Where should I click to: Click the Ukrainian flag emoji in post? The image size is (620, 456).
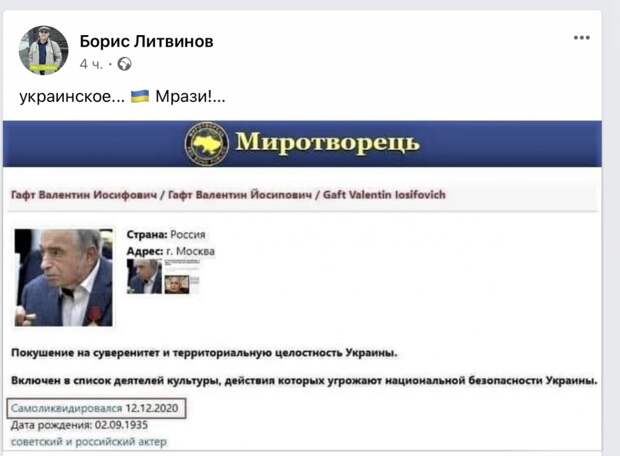point(140,96)
